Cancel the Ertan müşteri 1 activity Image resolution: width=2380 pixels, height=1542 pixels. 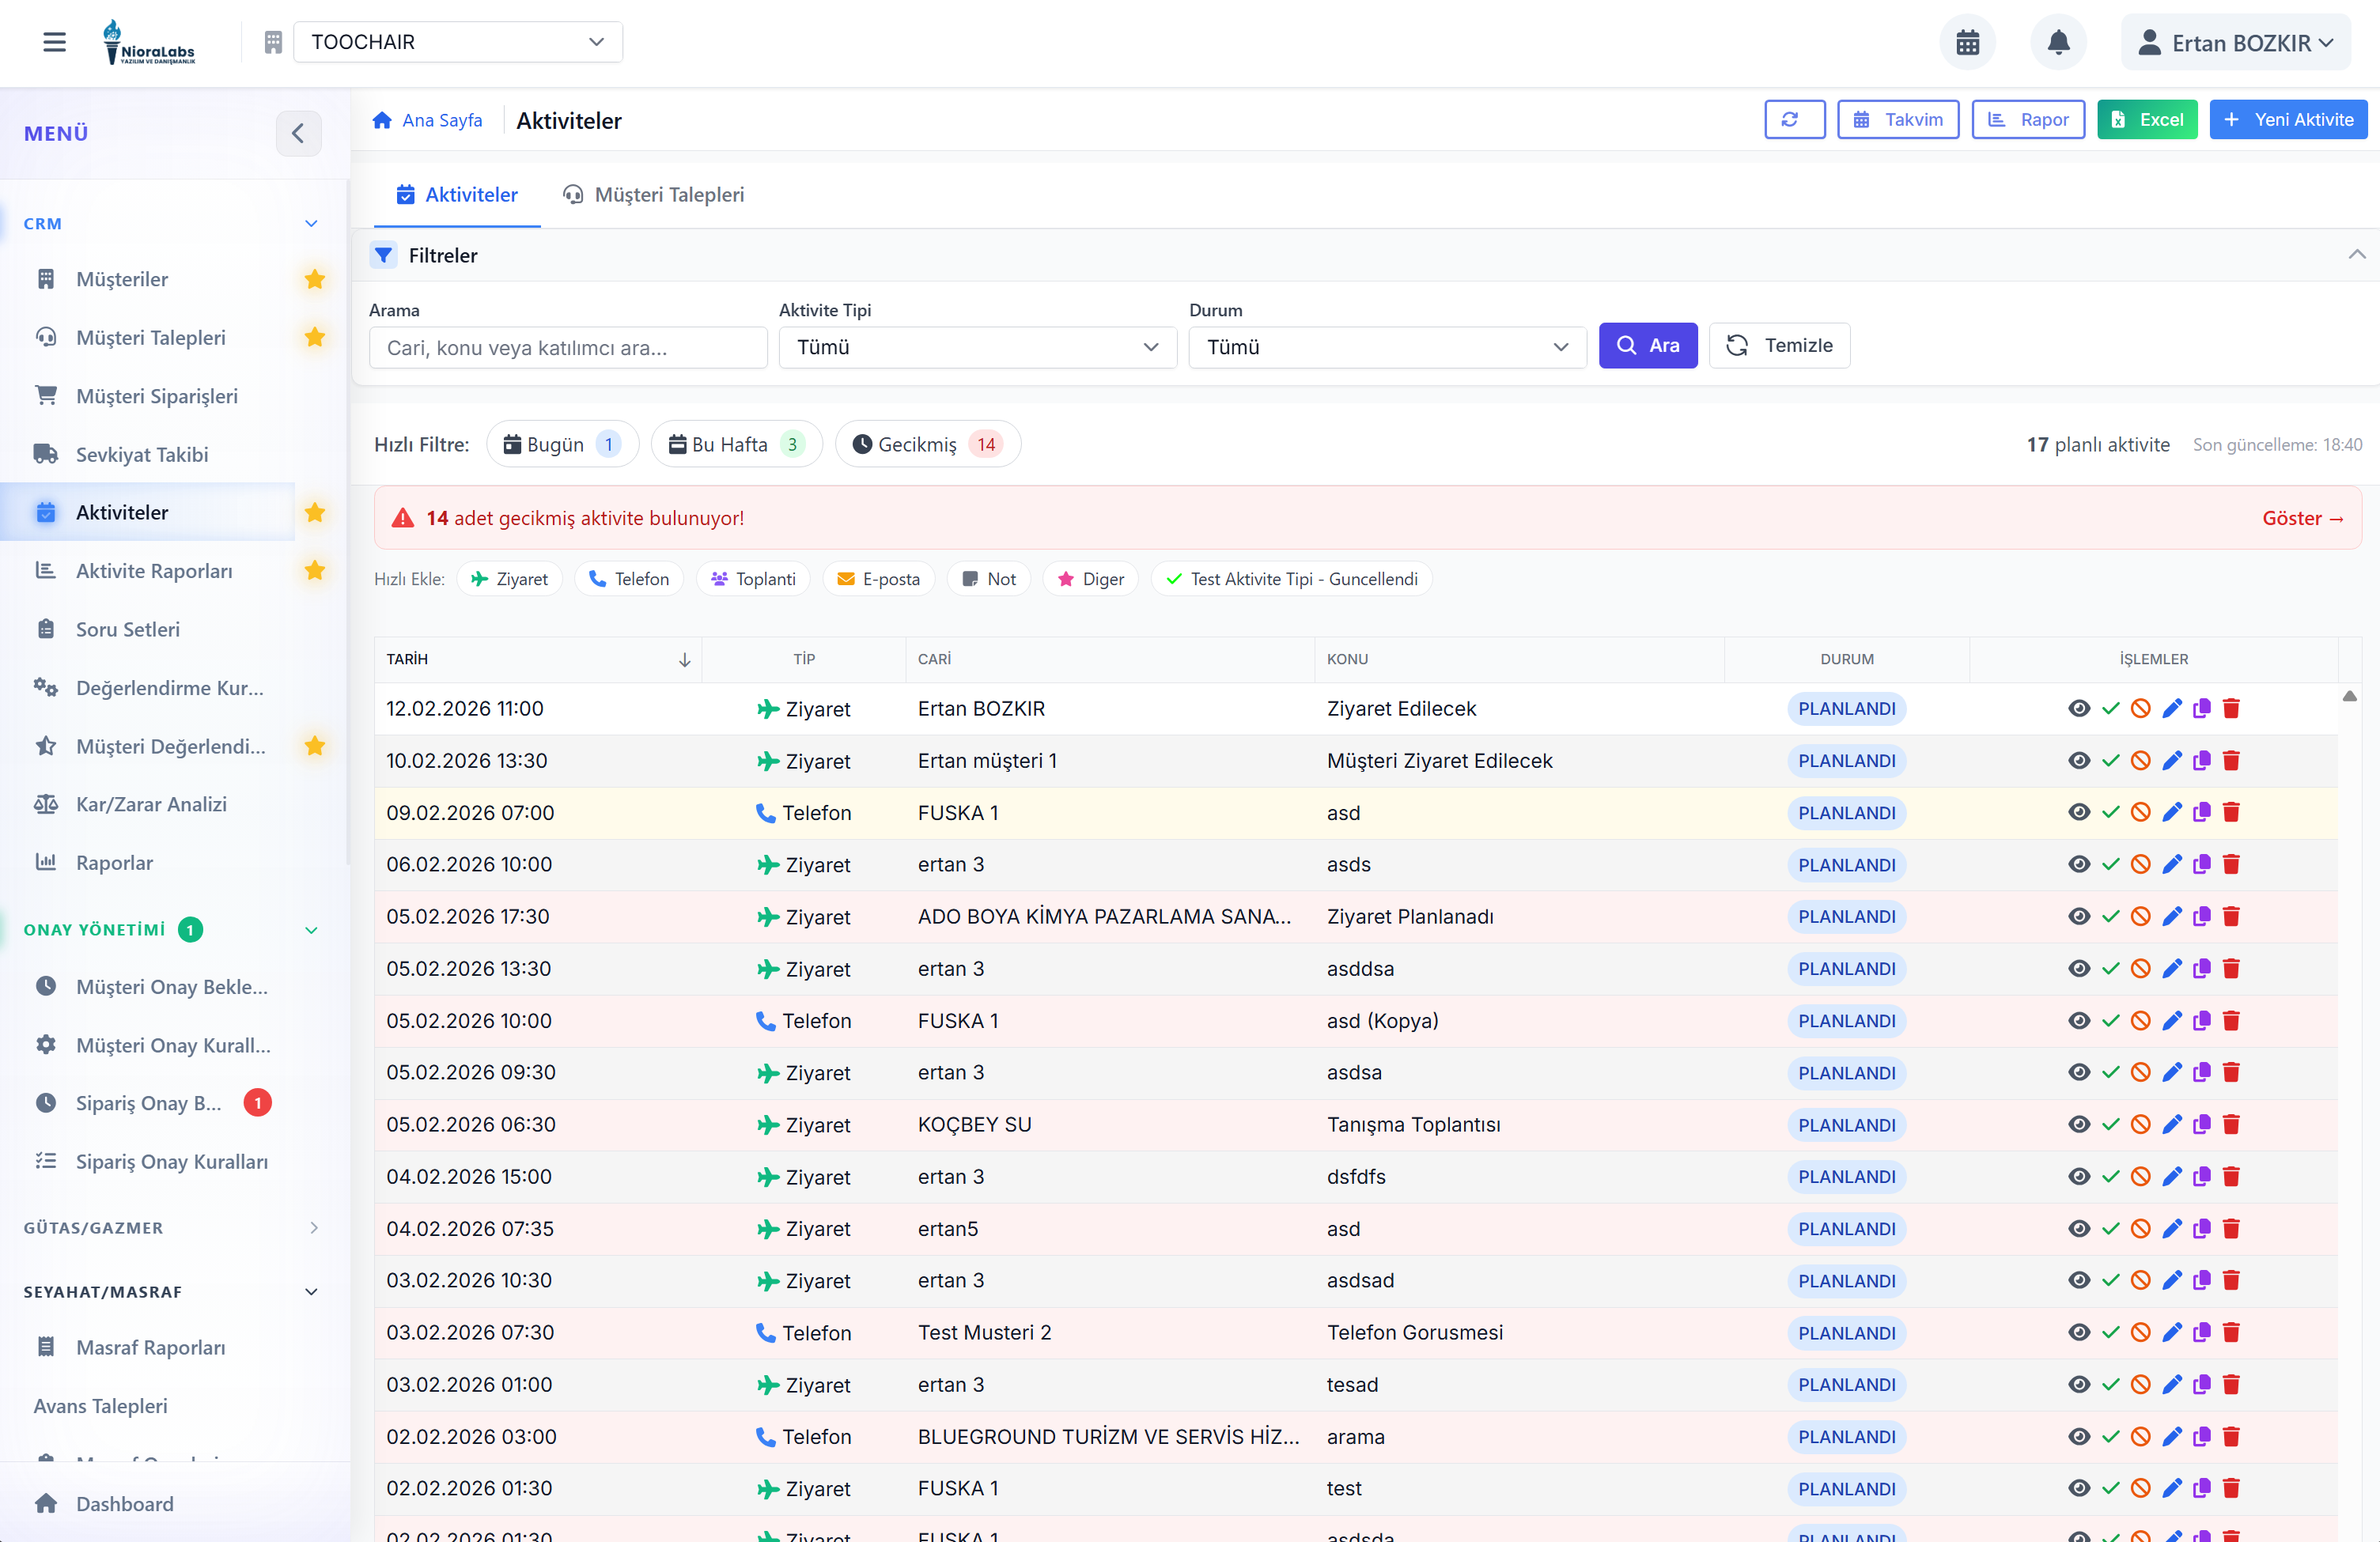coord(2140,761)
